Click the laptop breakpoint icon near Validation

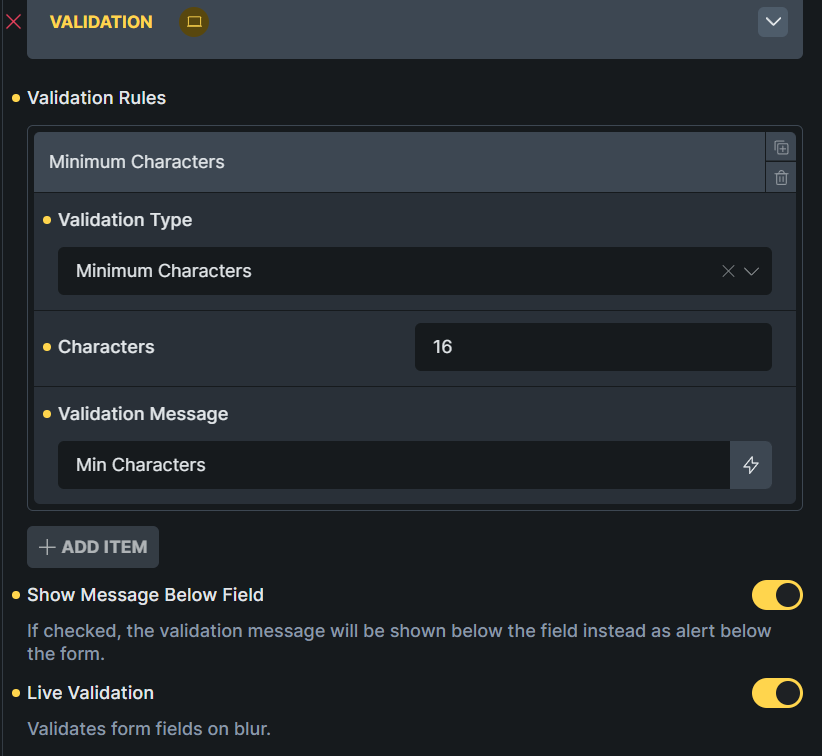pos(194,22)
